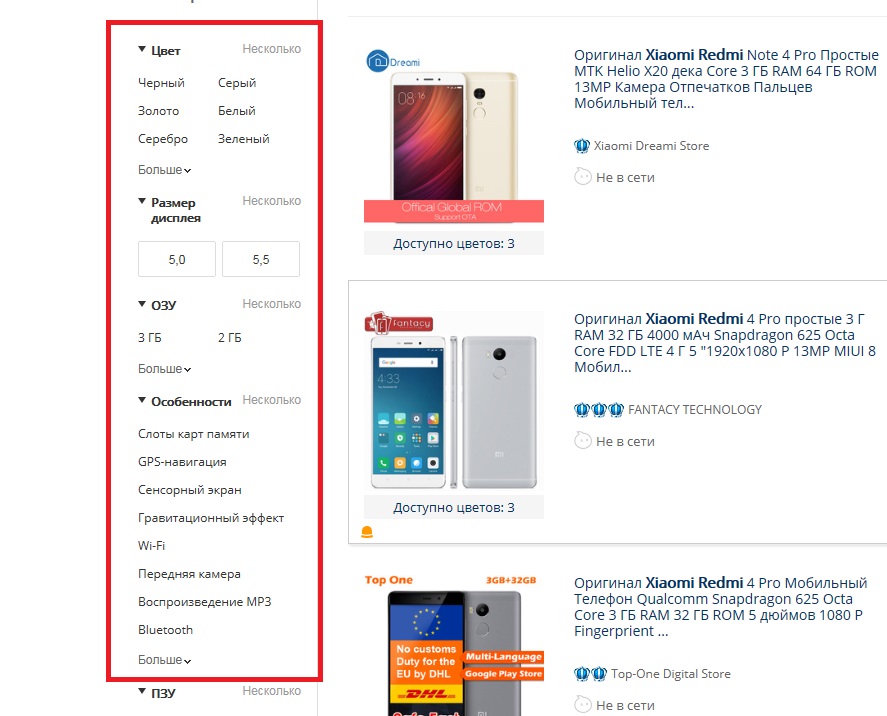Screen dimensions: 887x716
Task: Click the crown icon beside Xiaomi Dreami Store
Action: (x=582, y=146)
